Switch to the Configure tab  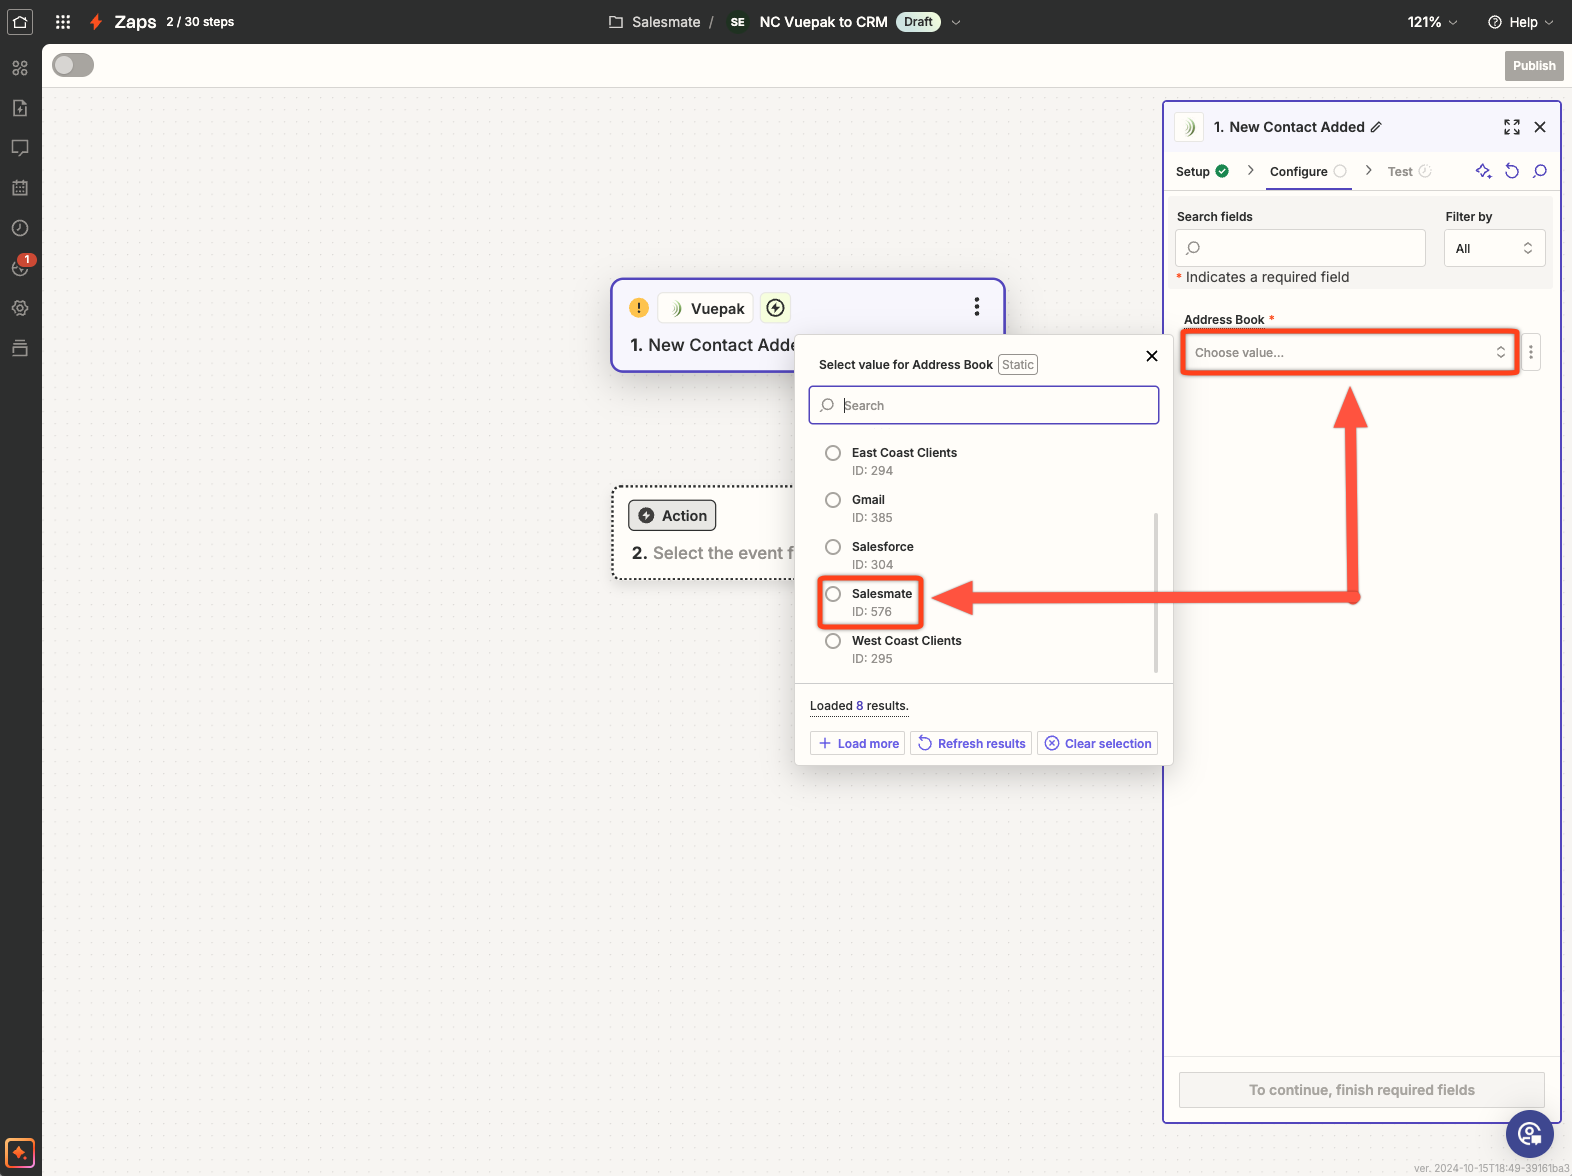(x=1308, y=171)
